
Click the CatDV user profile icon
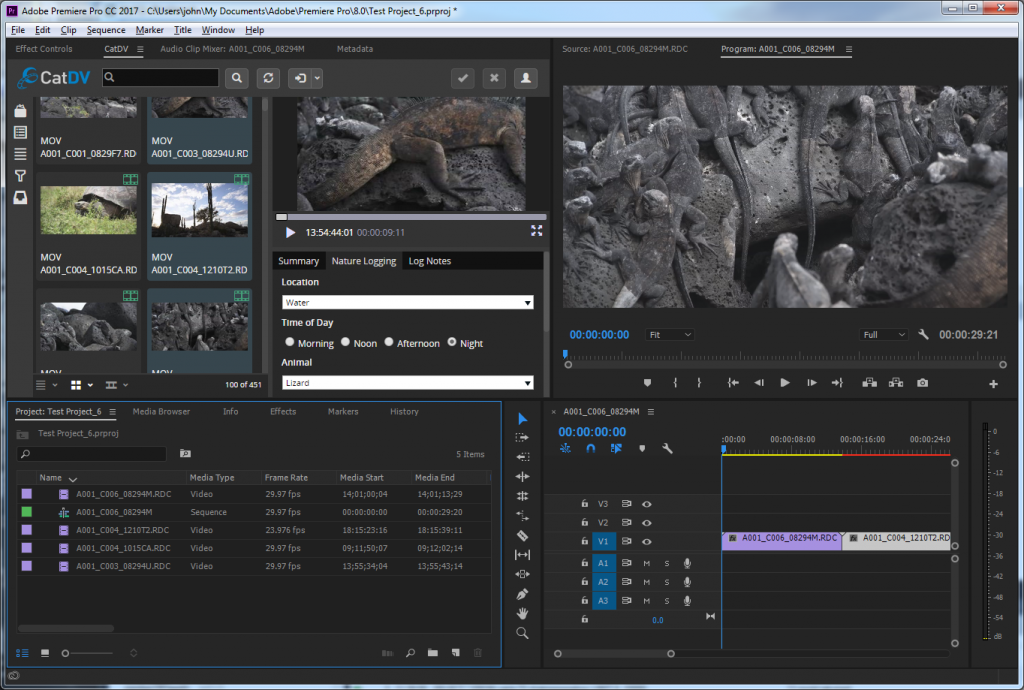coord(526,78)
